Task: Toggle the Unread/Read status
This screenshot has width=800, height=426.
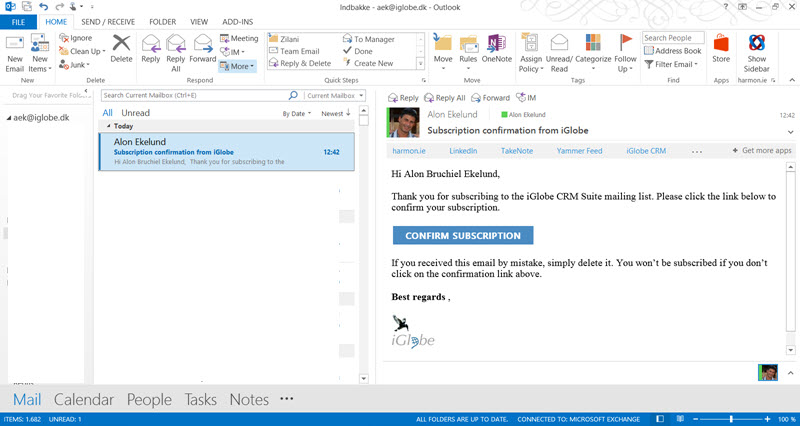Action: [559, 54]
